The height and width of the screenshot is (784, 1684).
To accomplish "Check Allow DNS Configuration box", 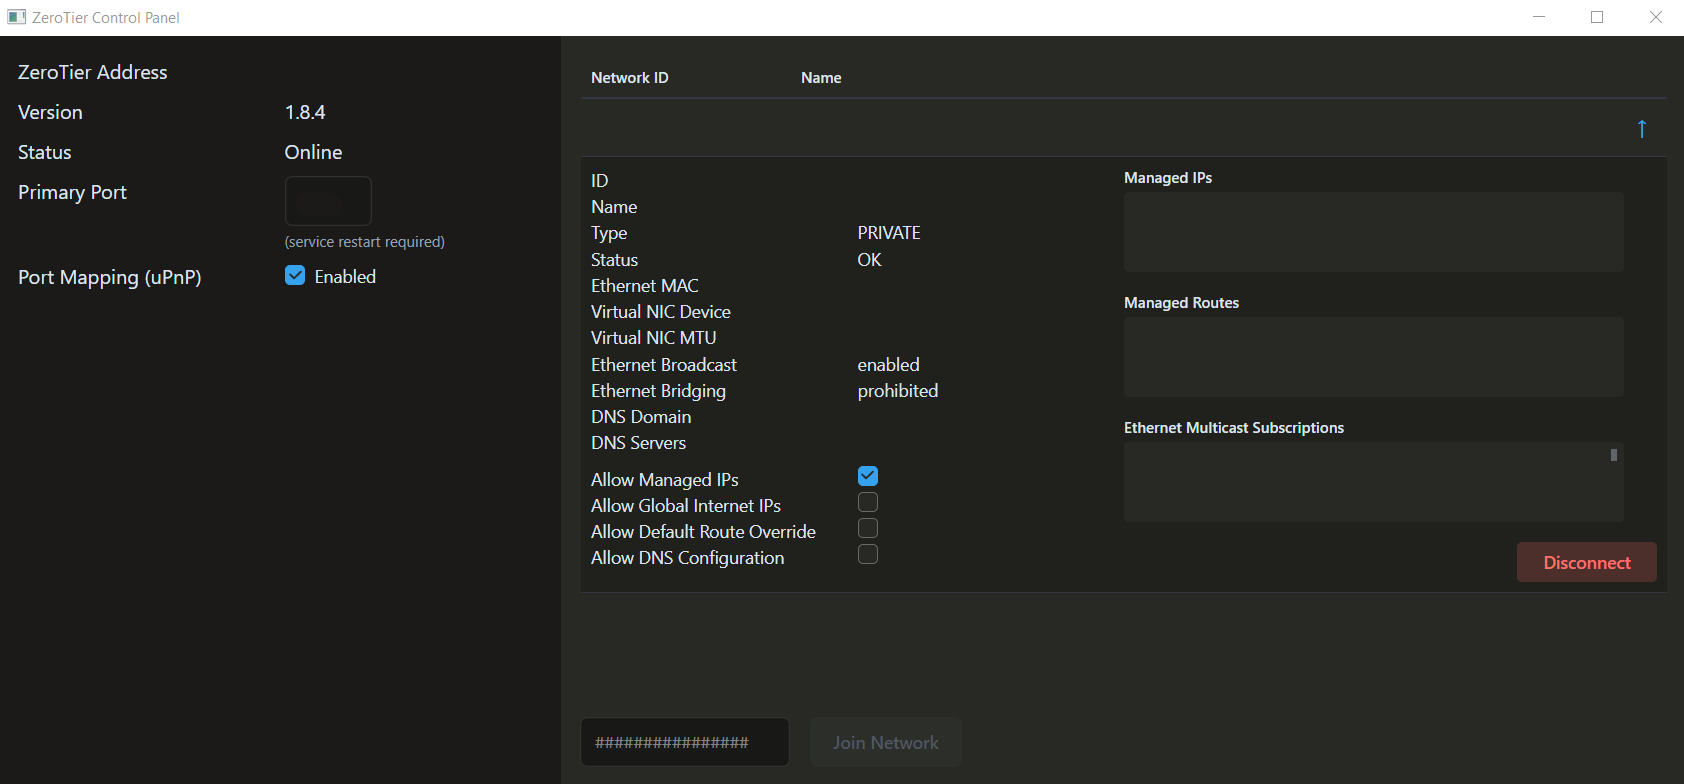I will pos(868,554).
